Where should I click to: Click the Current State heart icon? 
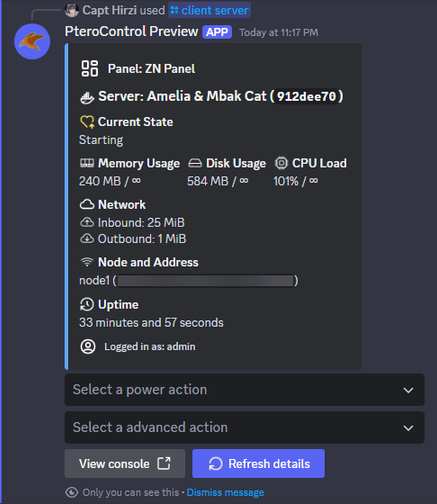coord(87,122)
